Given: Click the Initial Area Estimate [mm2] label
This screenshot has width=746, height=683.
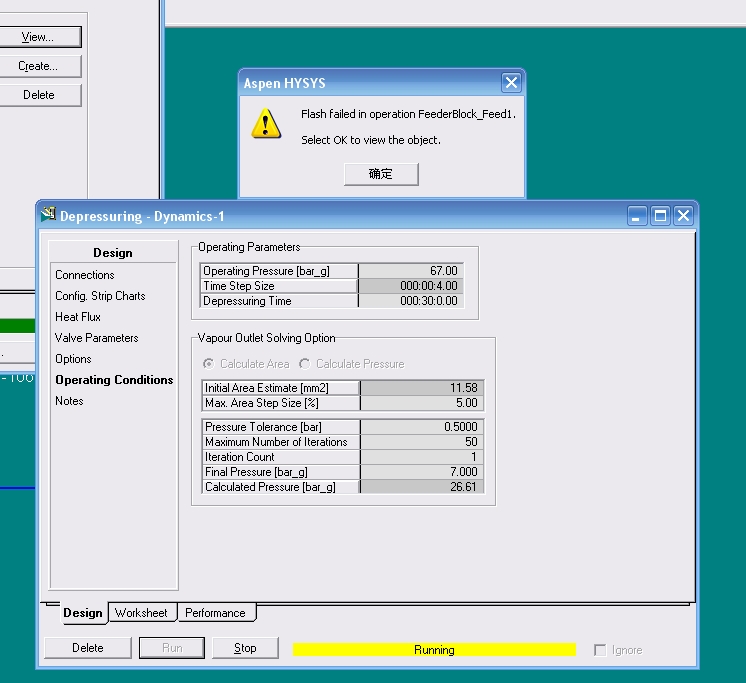Looking at the screenshot, I should (266, 388).
